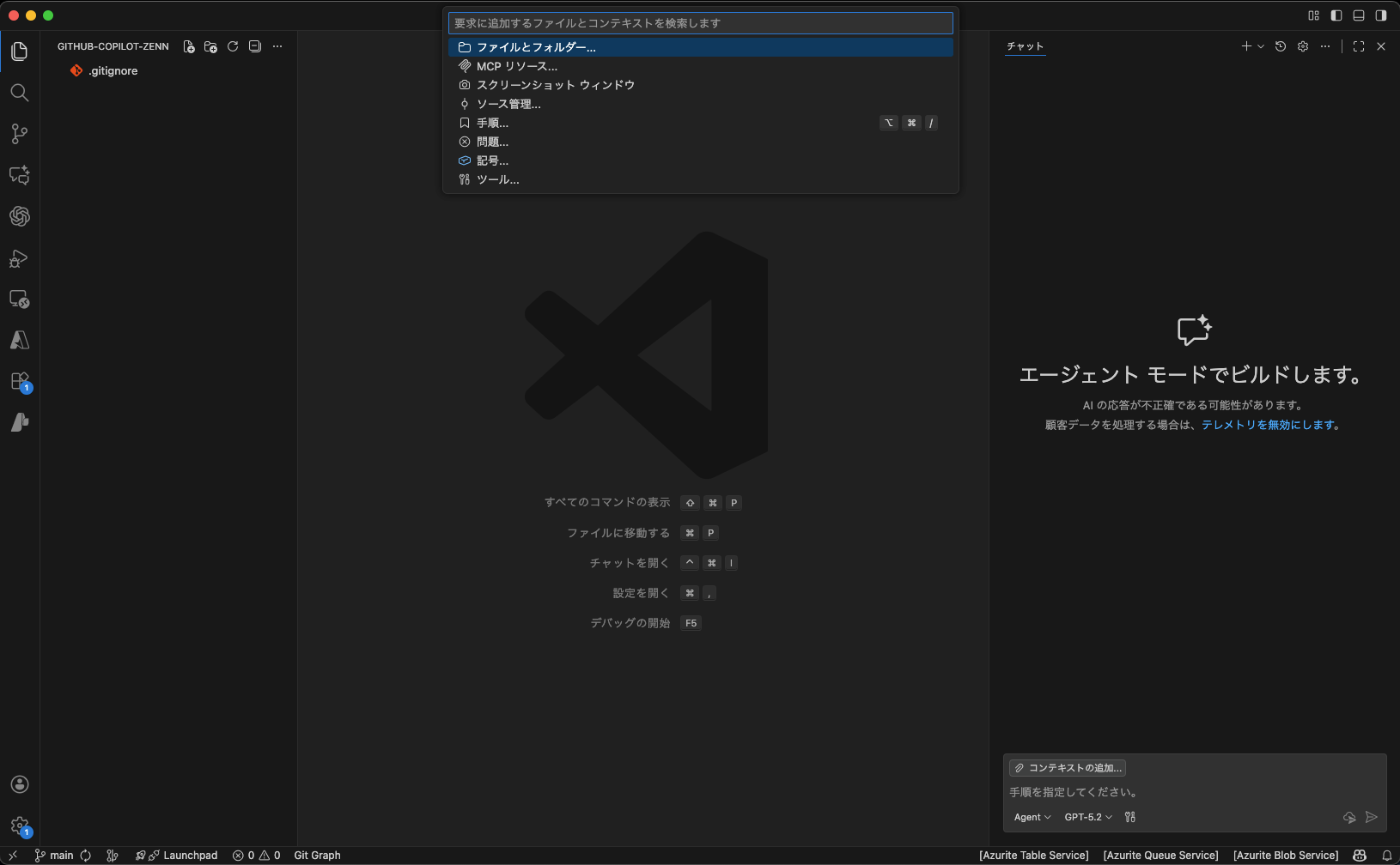This screenshot has height=865, width=1400.
Task: Select MCP リソース... in context picker
Action: point(700,66)
